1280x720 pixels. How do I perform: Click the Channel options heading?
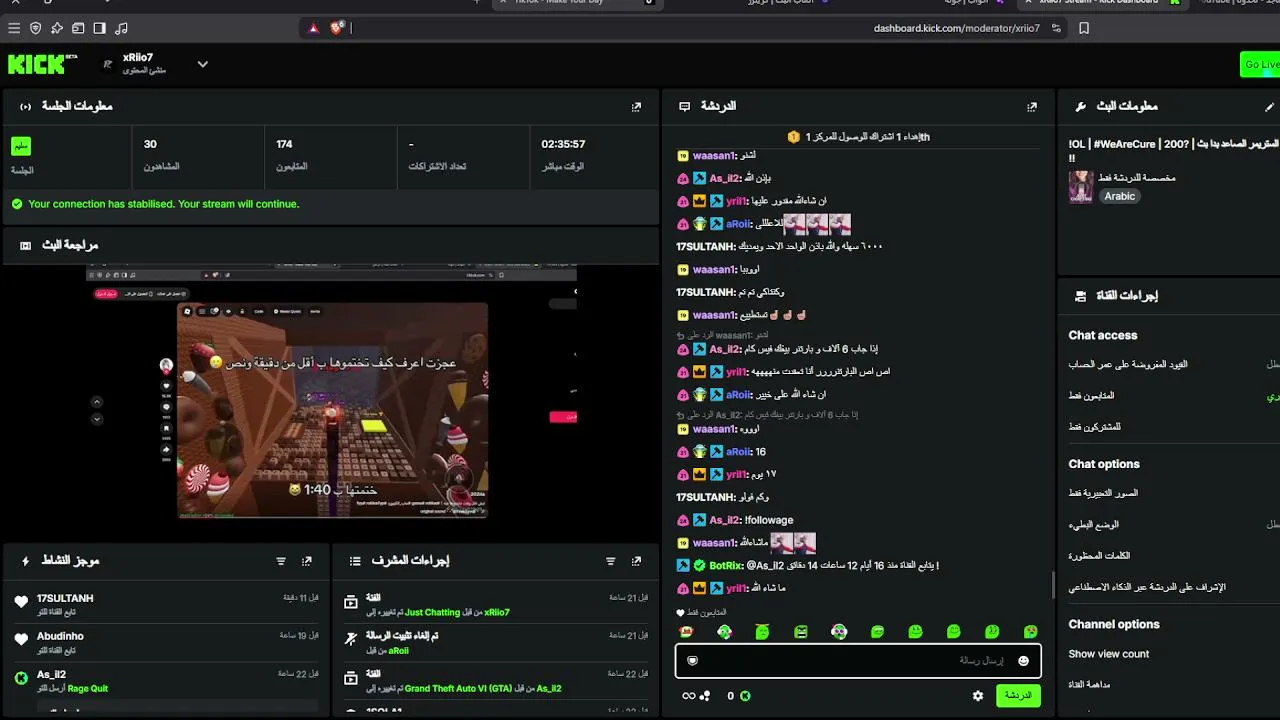(x=1114, y=624)
